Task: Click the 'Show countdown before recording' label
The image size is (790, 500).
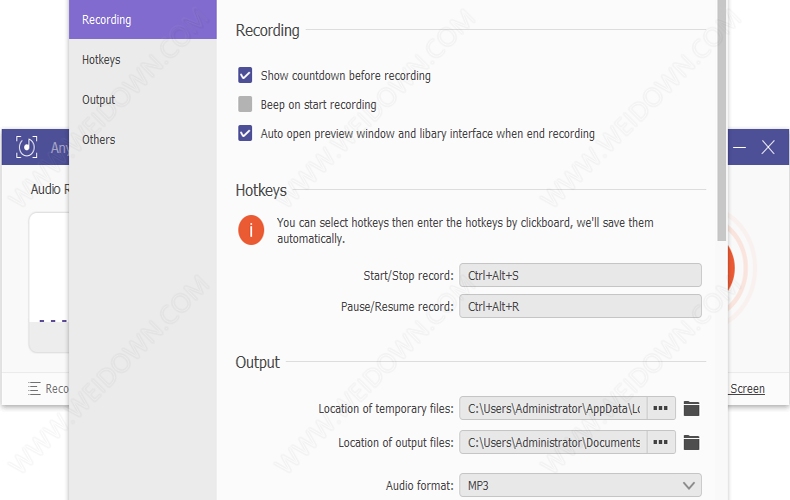Action: 346,76
